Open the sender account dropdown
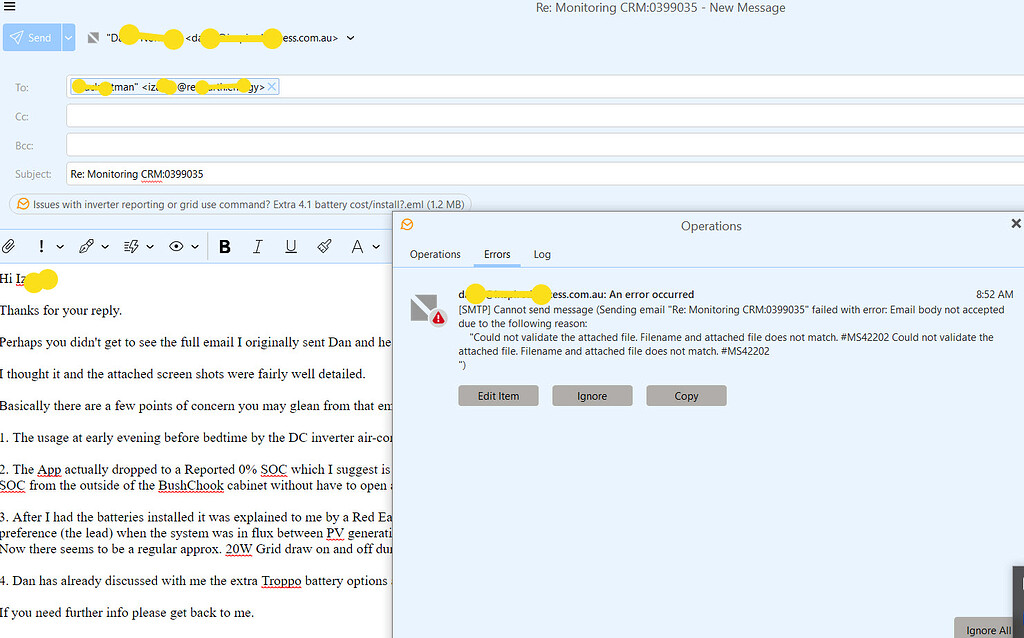The height and width of the screenshot is (638, 1024). [351, 38]
